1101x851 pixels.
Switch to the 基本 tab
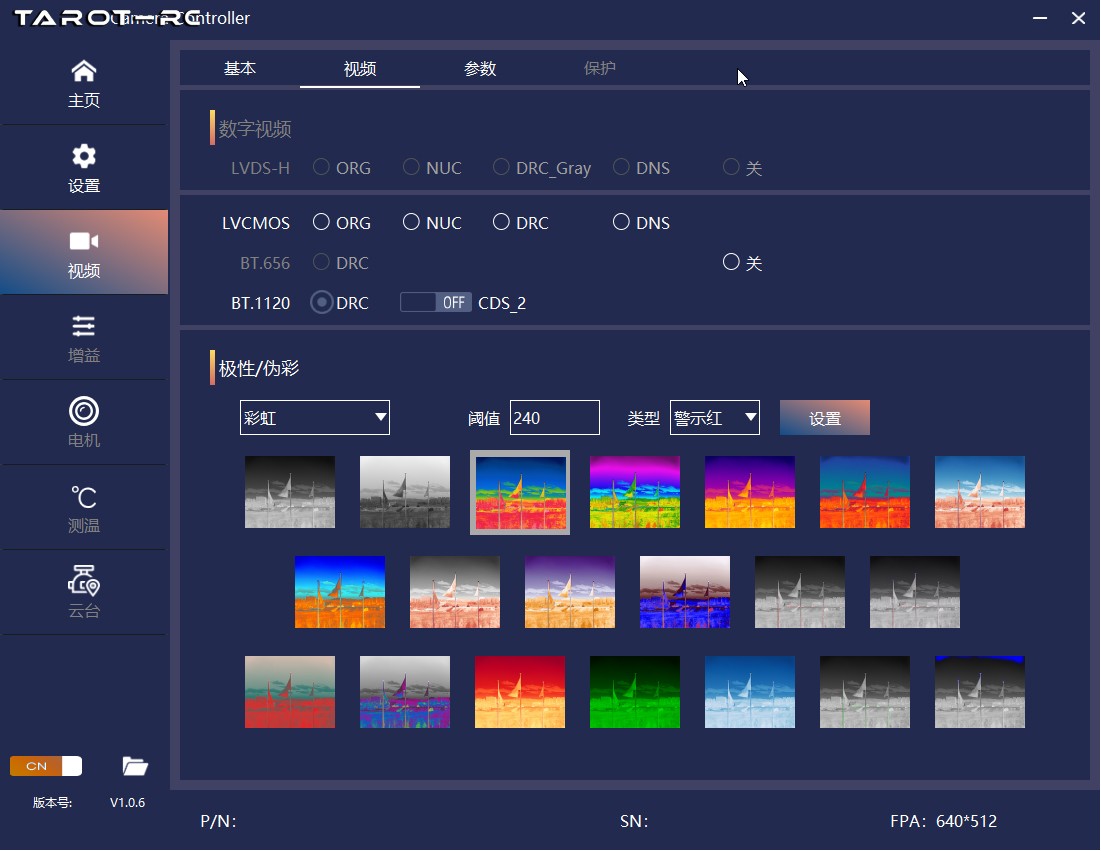coord(240,69)
